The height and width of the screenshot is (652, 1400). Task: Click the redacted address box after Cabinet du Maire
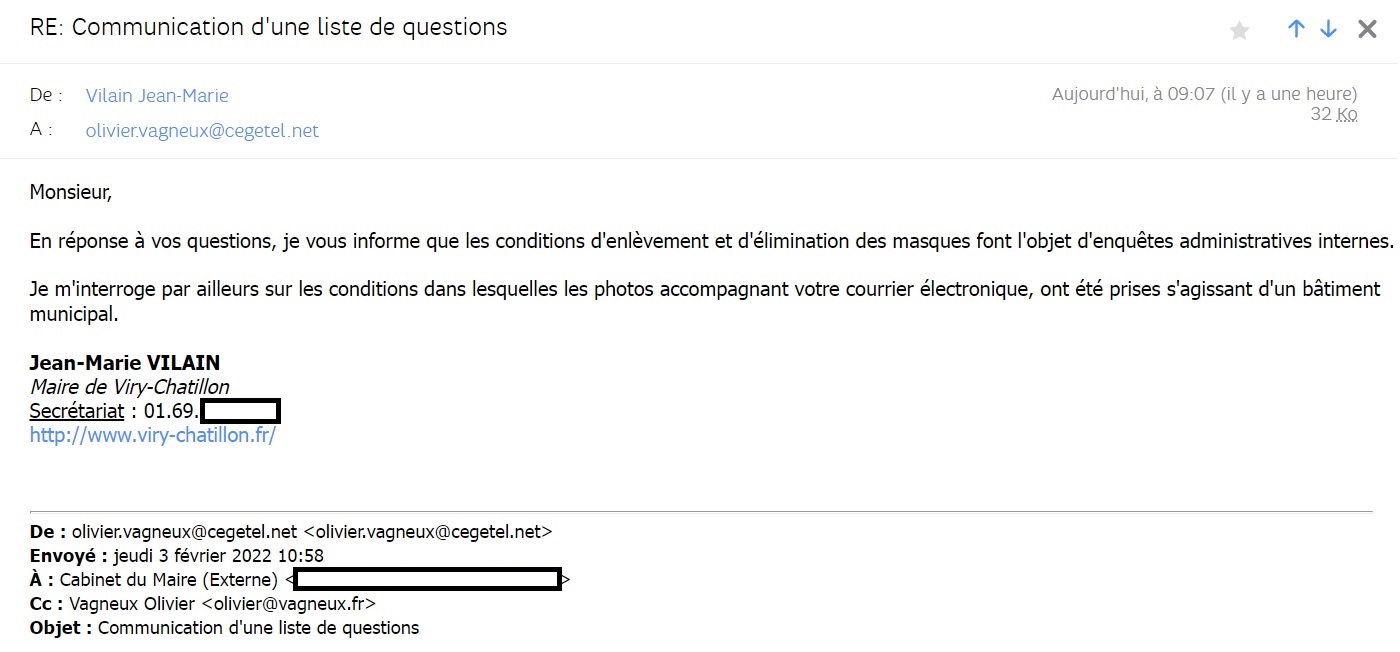point(427,579)
